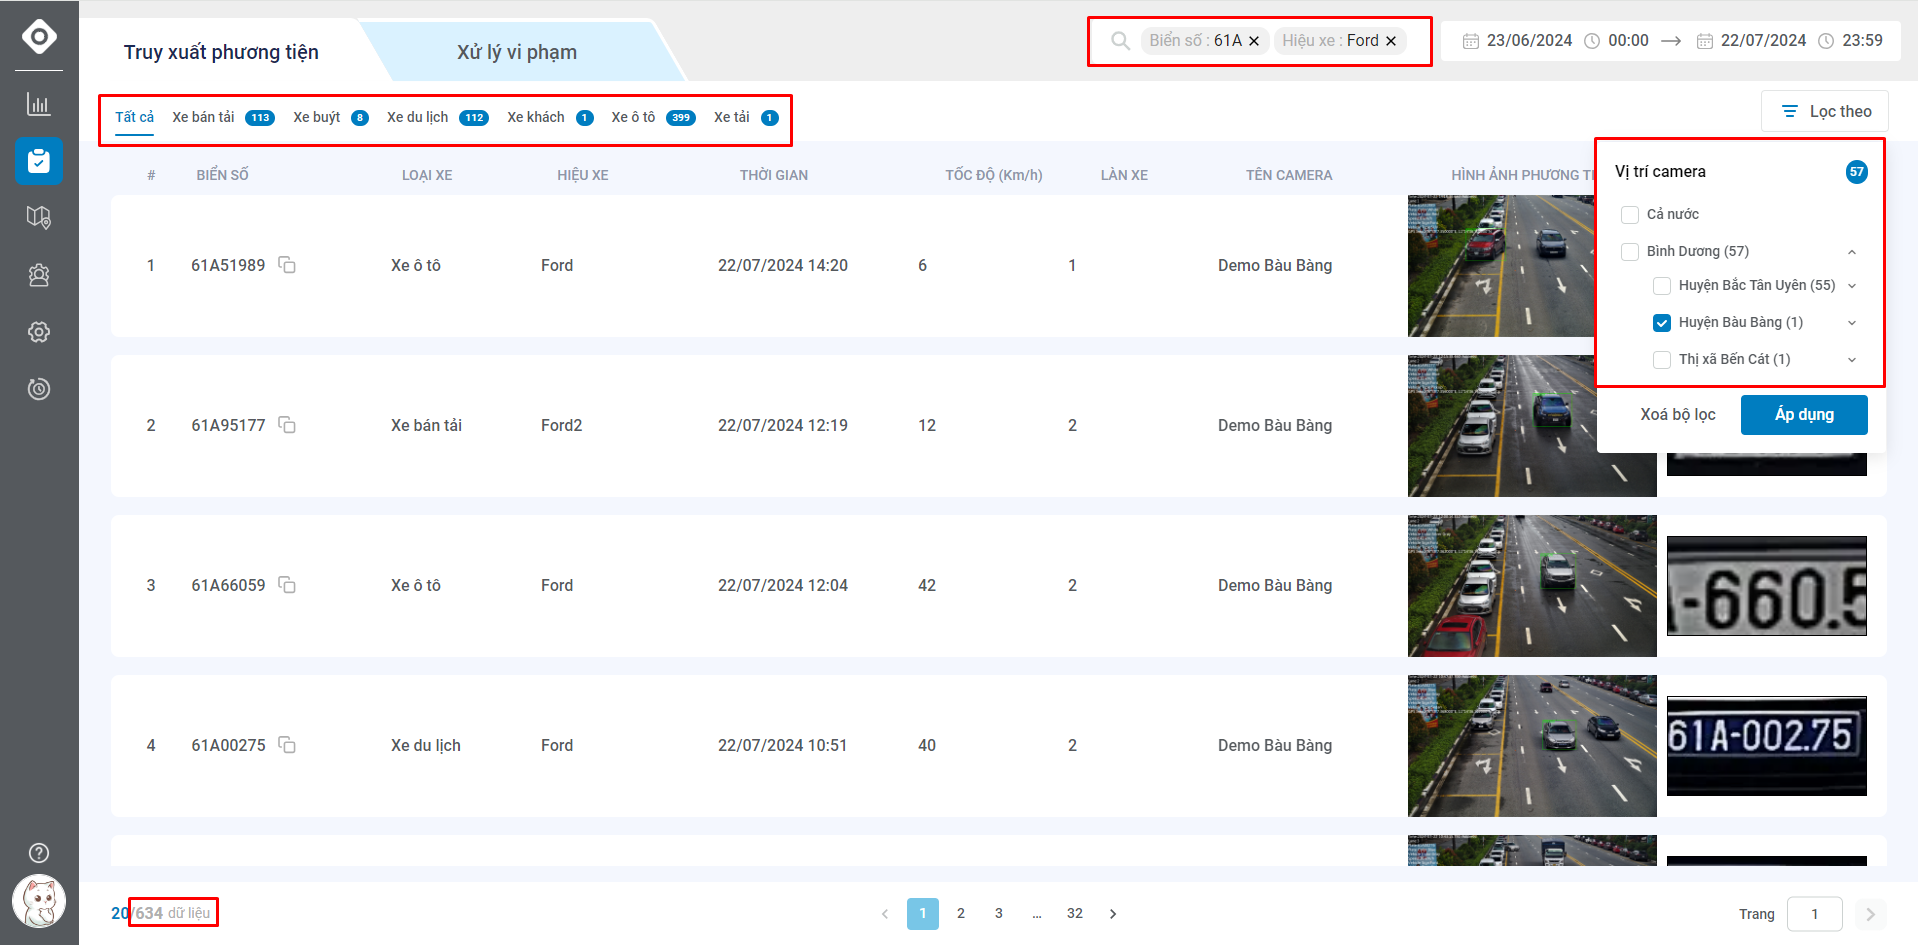Image resolution: width=1918 pixels, height=945 pixels.
Task: Open the map location sidebar icon
Action: (x=39, y=218)
